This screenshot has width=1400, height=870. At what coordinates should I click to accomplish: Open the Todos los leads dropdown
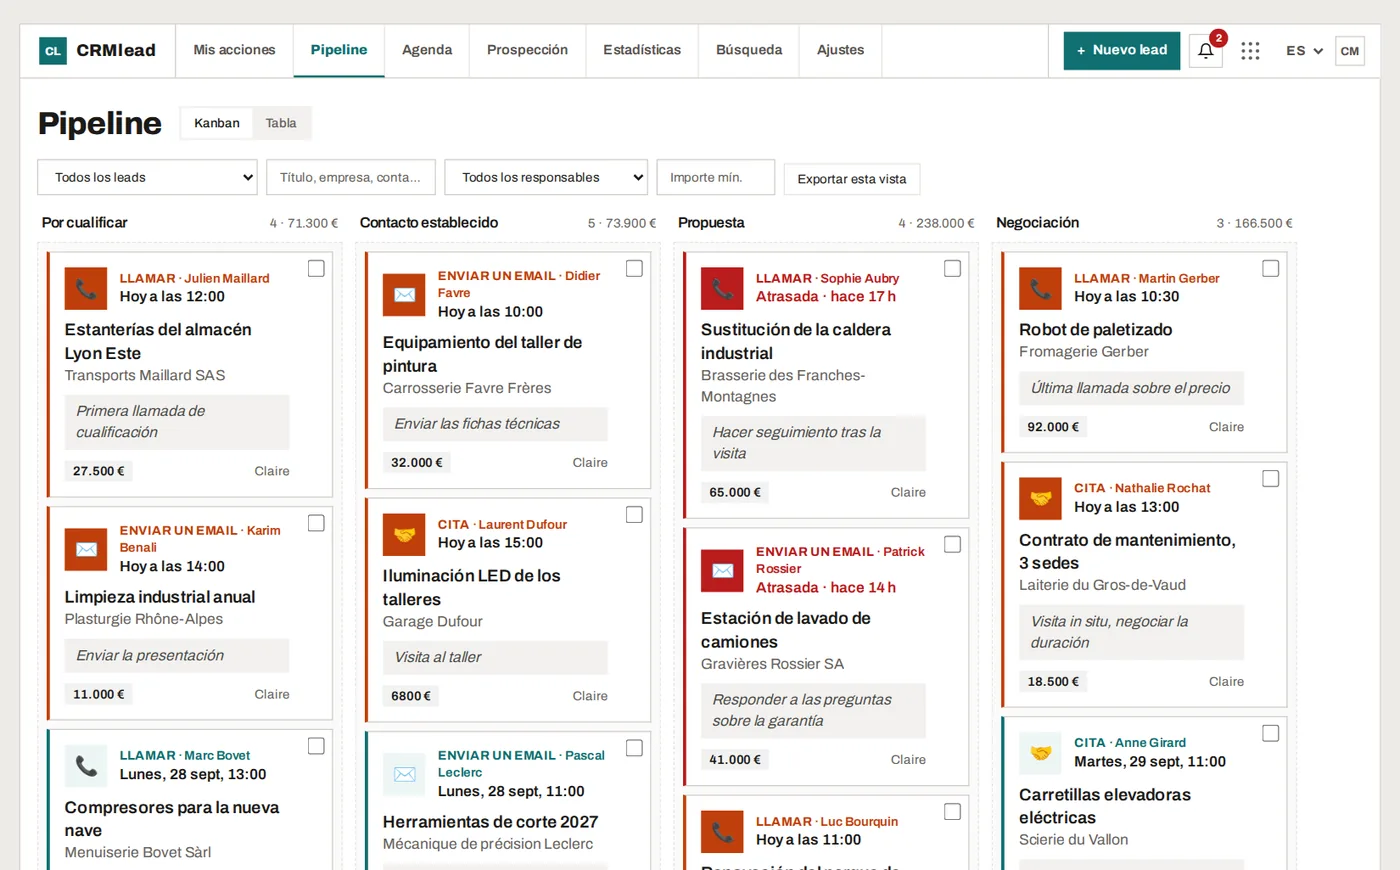coord(147,177)
